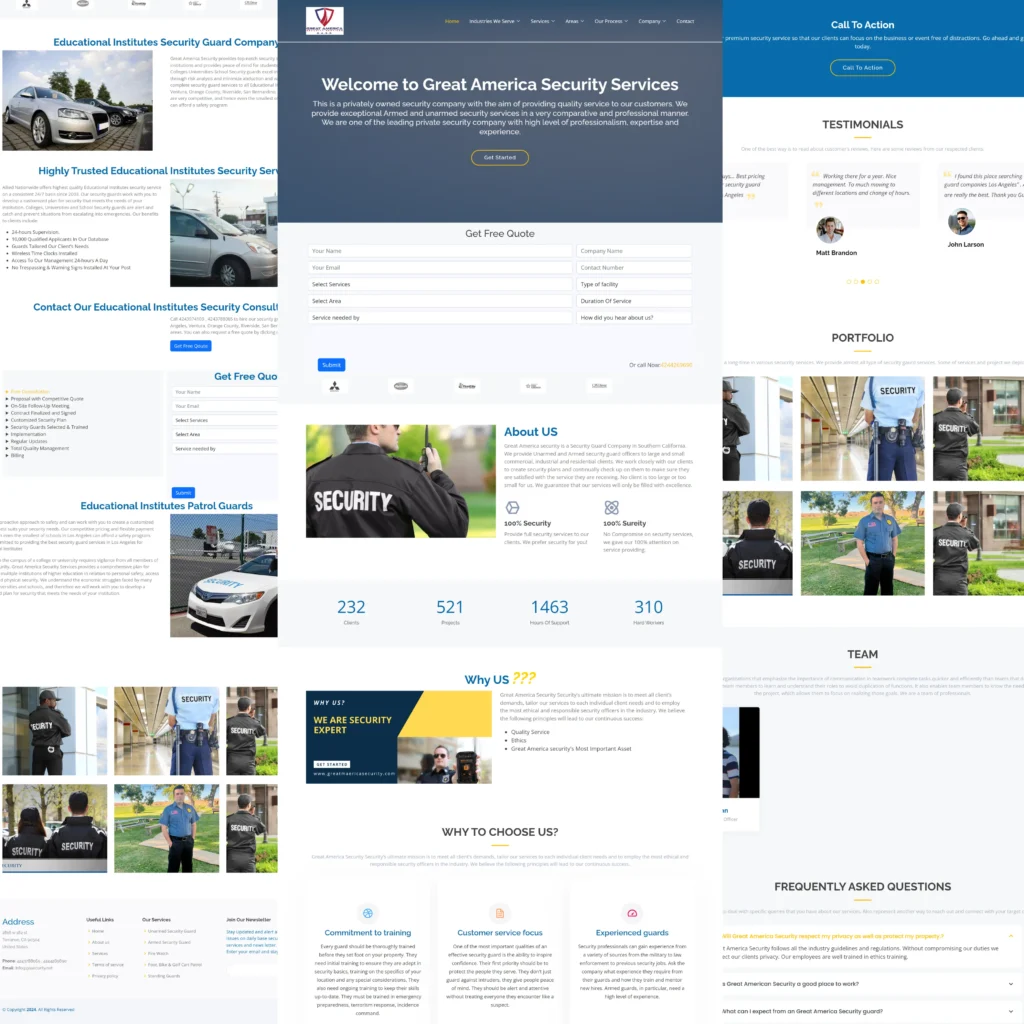Click the Call To Action outlined button

862,67
